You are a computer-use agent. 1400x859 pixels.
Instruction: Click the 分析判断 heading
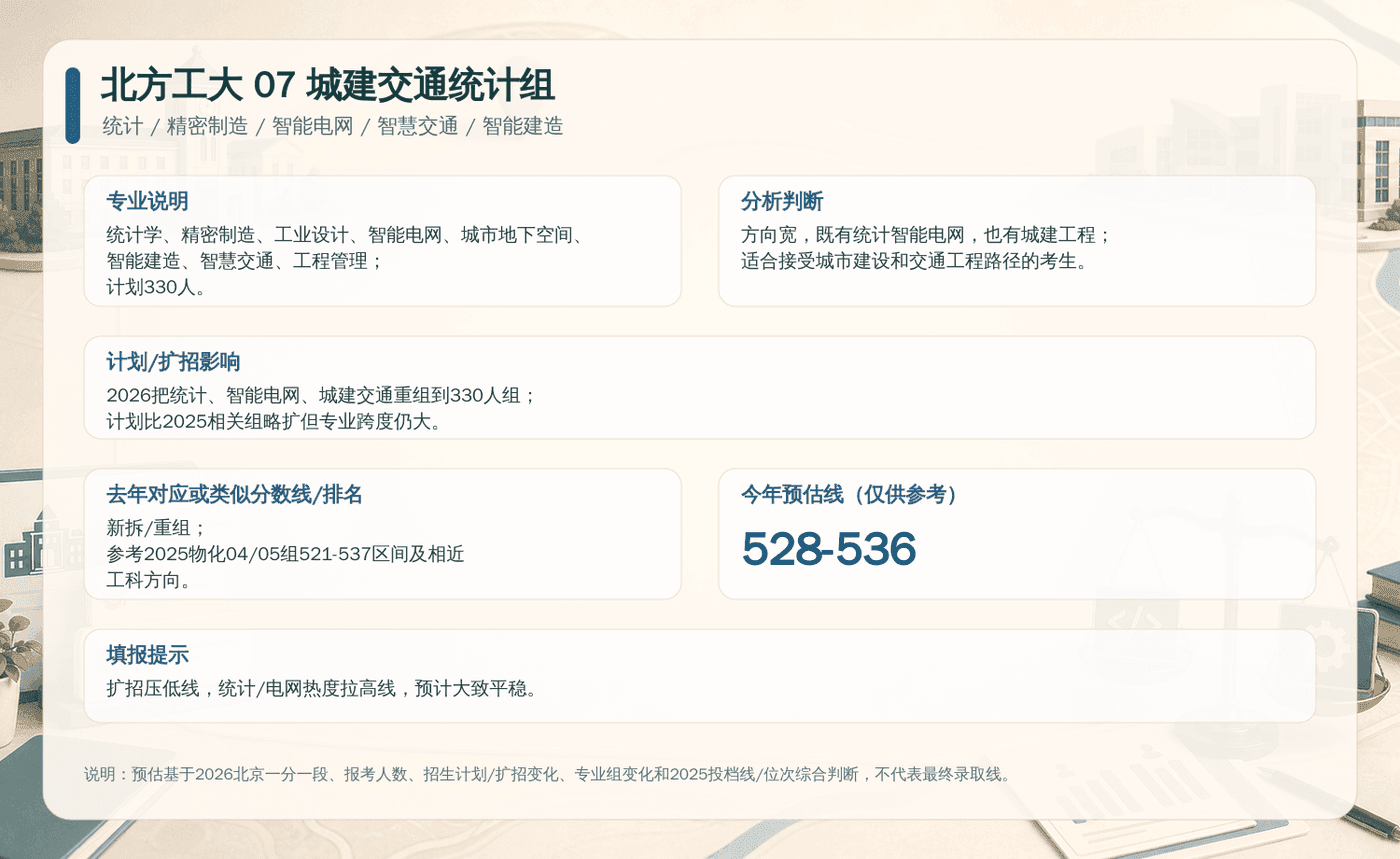tap(782, 201)
